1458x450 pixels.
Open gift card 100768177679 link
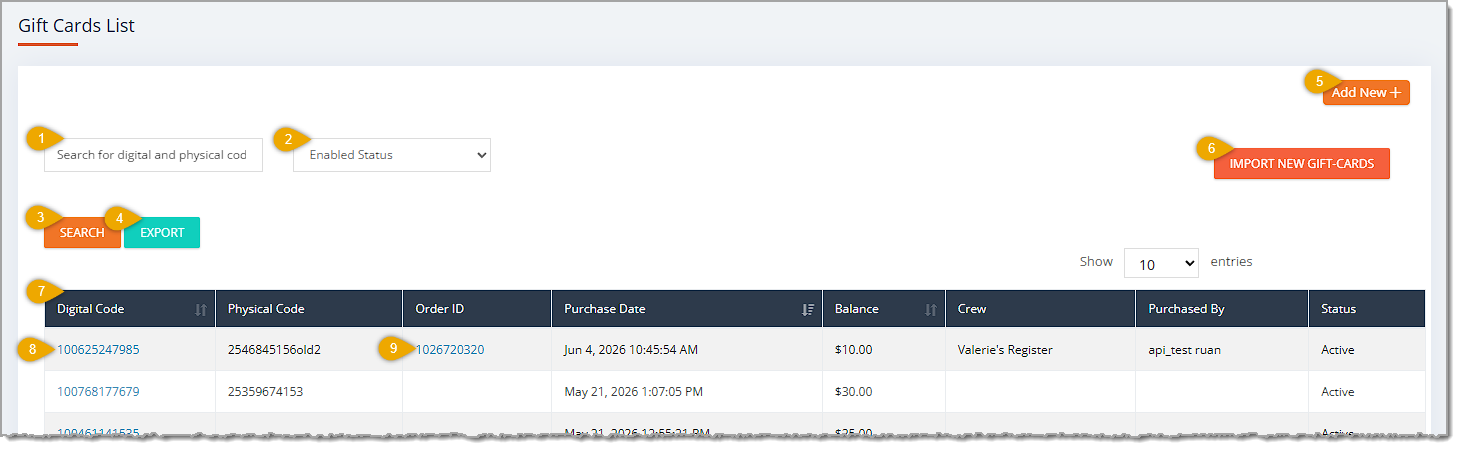(x=98, y=392)
